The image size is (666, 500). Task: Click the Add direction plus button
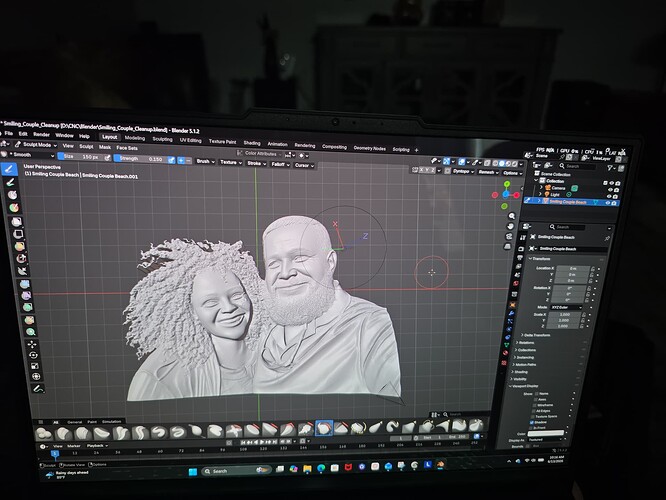point(181,160)
